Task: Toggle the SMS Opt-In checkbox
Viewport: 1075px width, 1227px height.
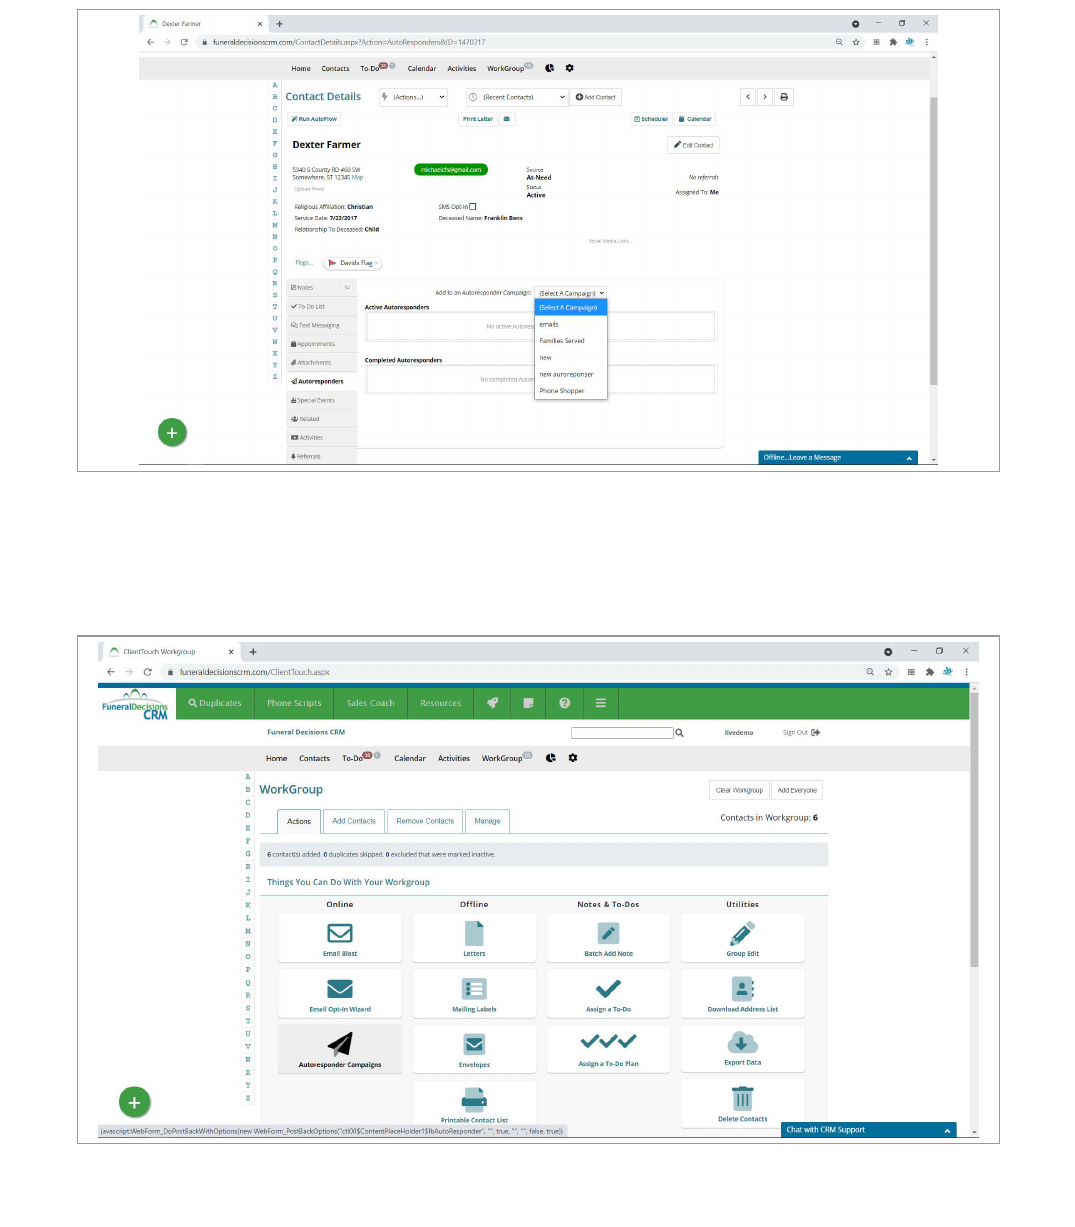Action: 473,207
